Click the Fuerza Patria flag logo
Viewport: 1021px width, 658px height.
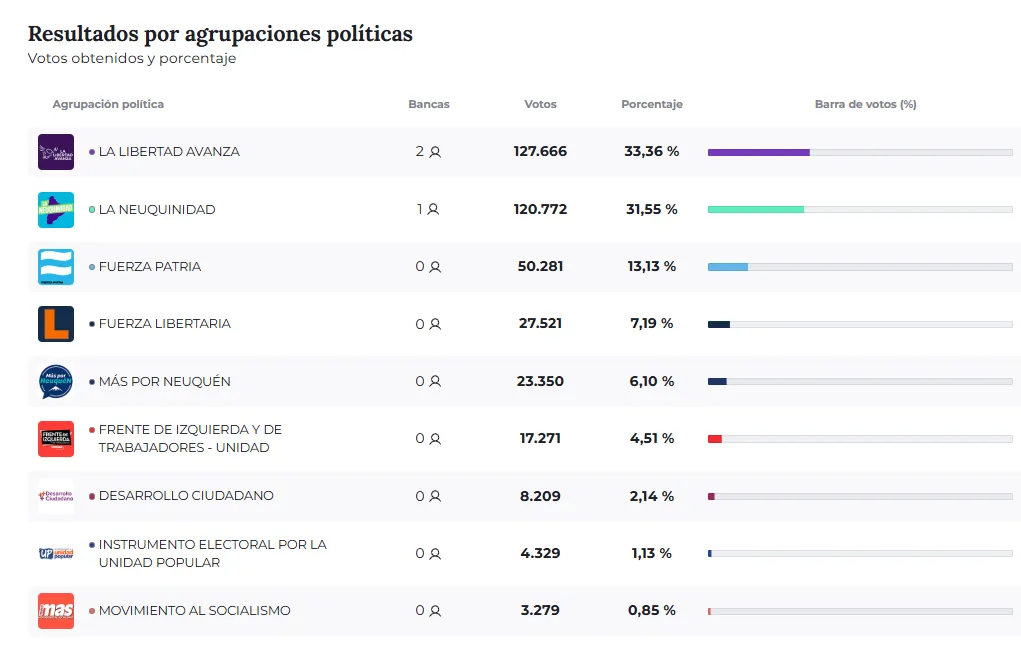pos(56,267)
